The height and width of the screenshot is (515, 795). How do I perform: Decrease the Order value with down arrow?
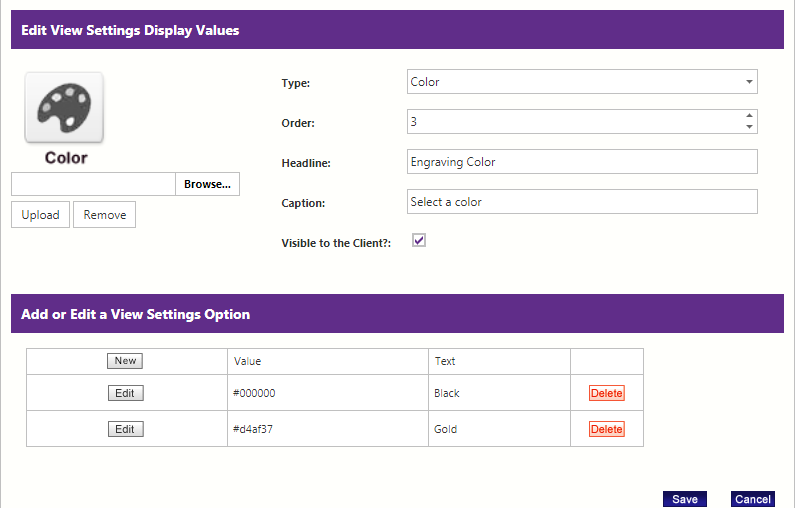[x=749, y=127]
